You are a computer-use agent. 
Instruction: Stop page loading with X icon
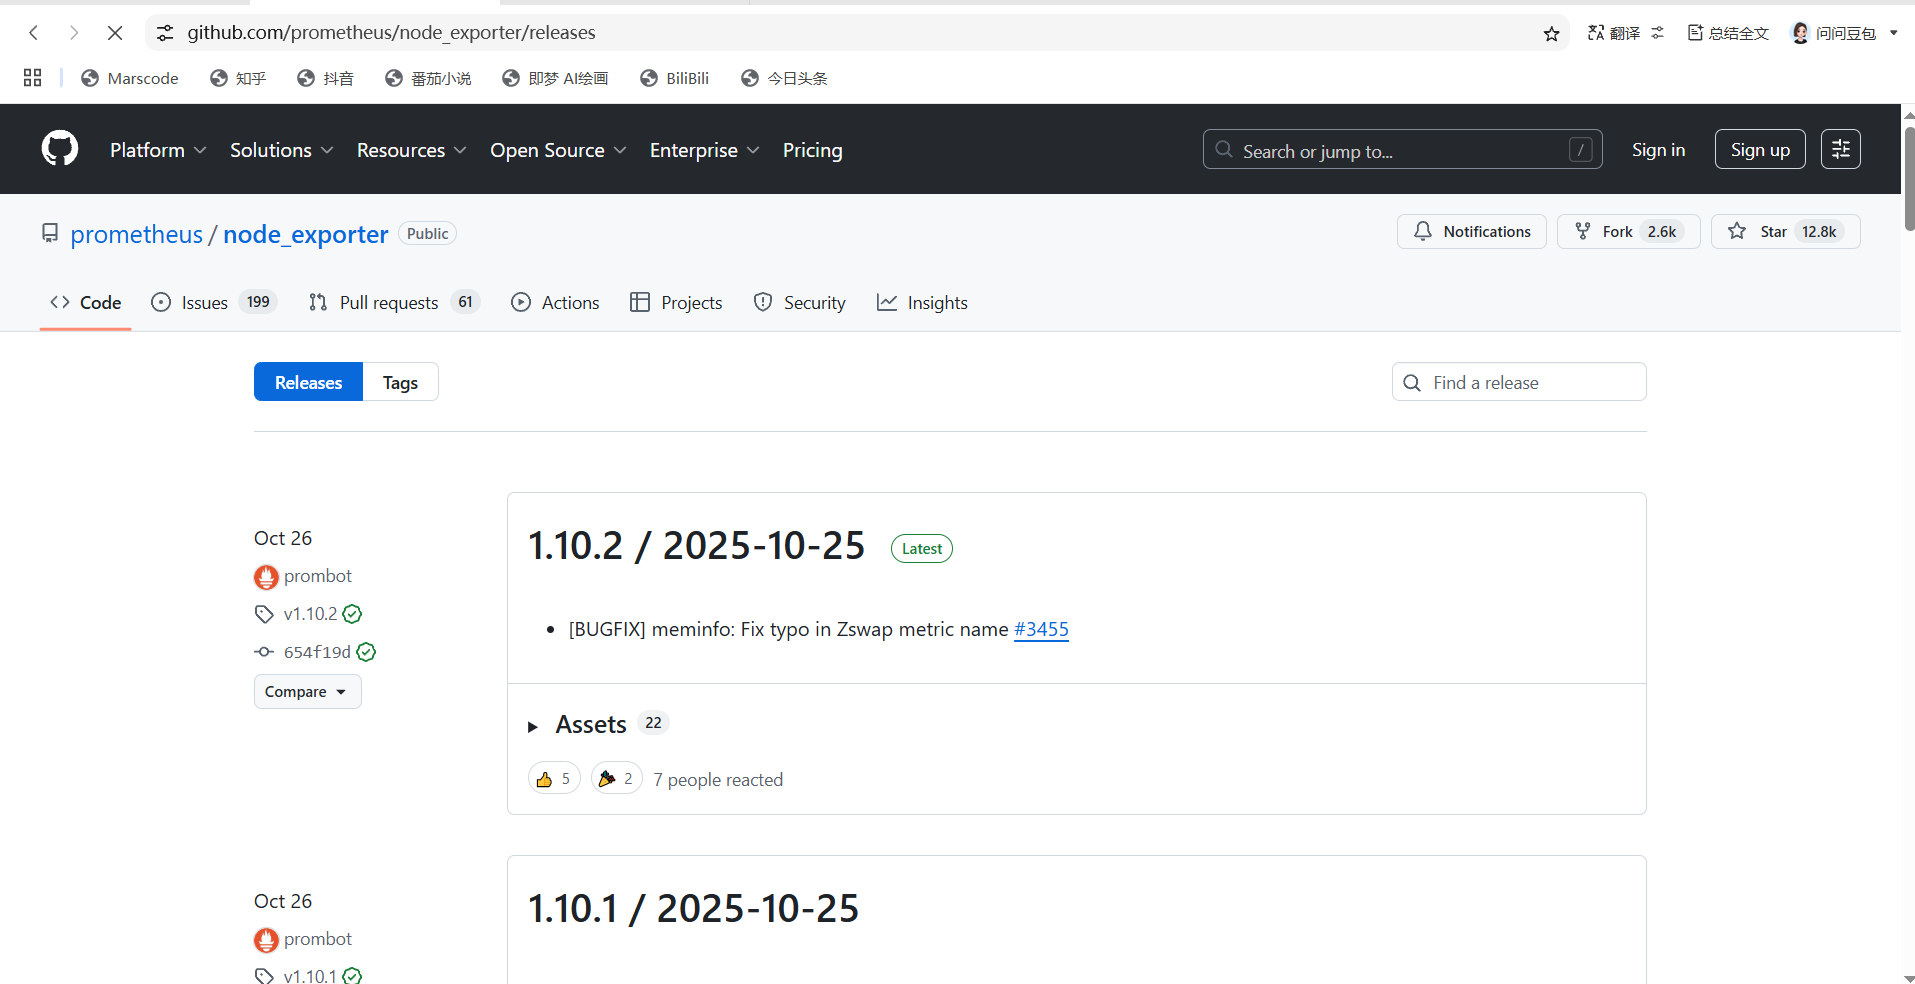(115, 33)
